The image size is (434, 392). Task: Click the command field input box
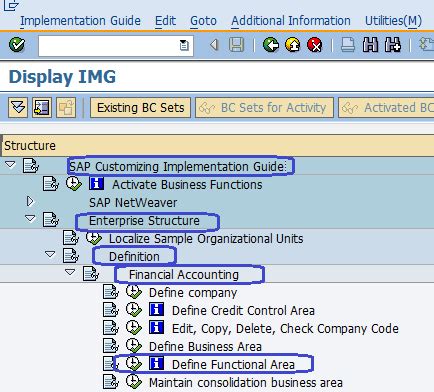pyautogui.click(x=116, y=46)
